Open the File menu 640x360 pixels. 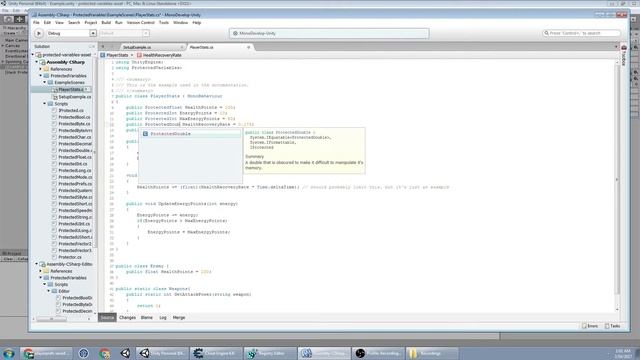pyautogui.click(x=36, y=22)
